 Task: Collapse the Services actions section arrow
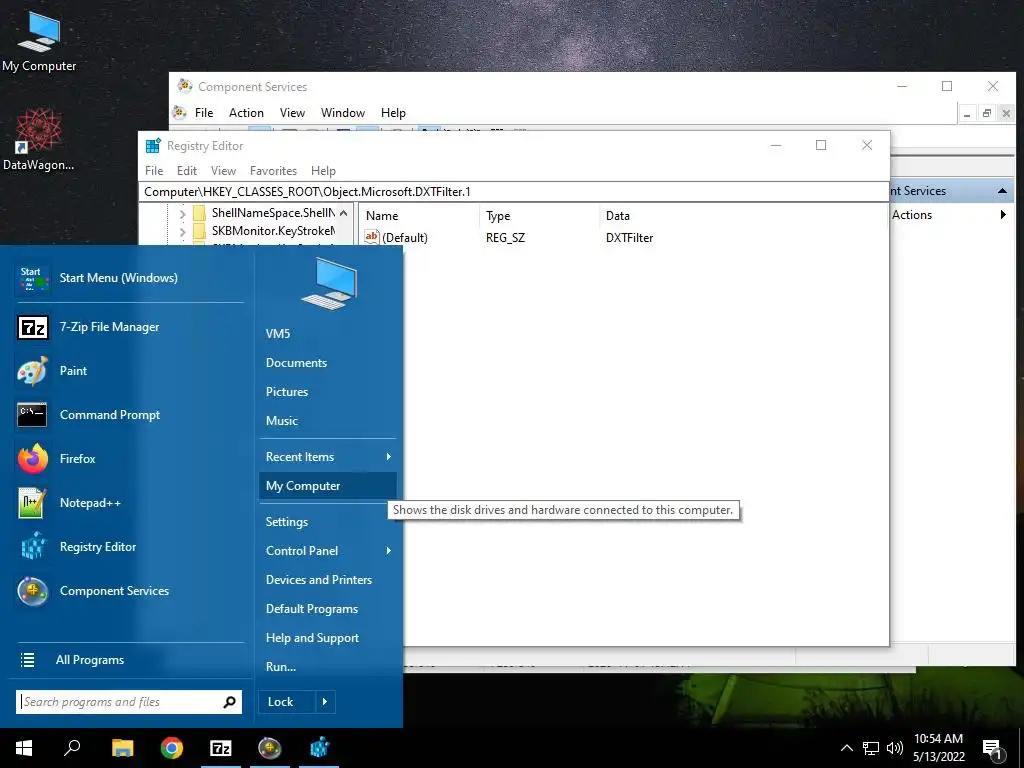click(x=1002, y=191)
